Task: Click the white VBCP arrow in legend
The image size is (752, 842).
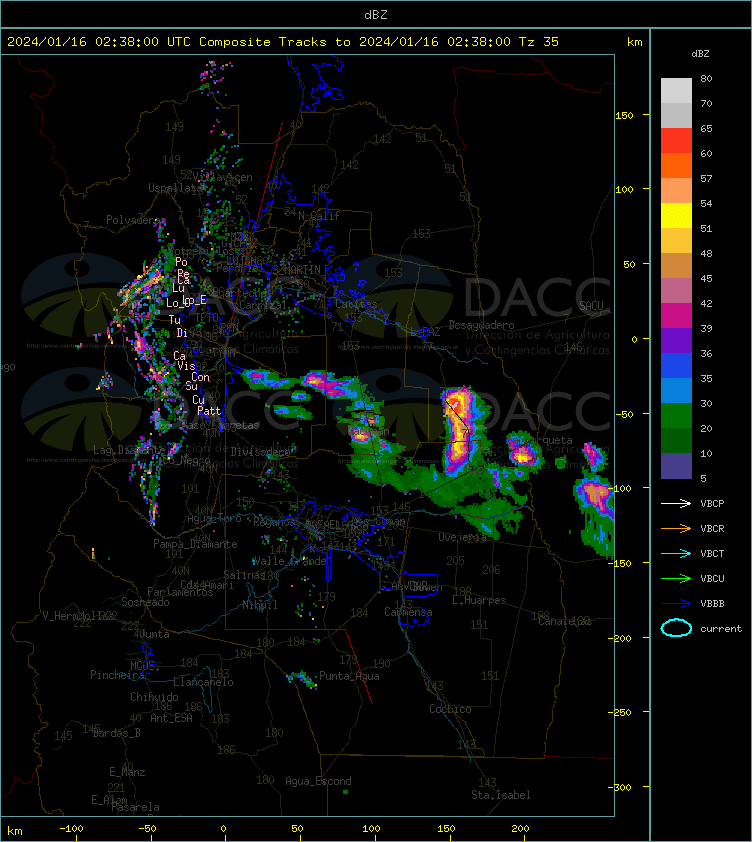Action: [676, 503]
